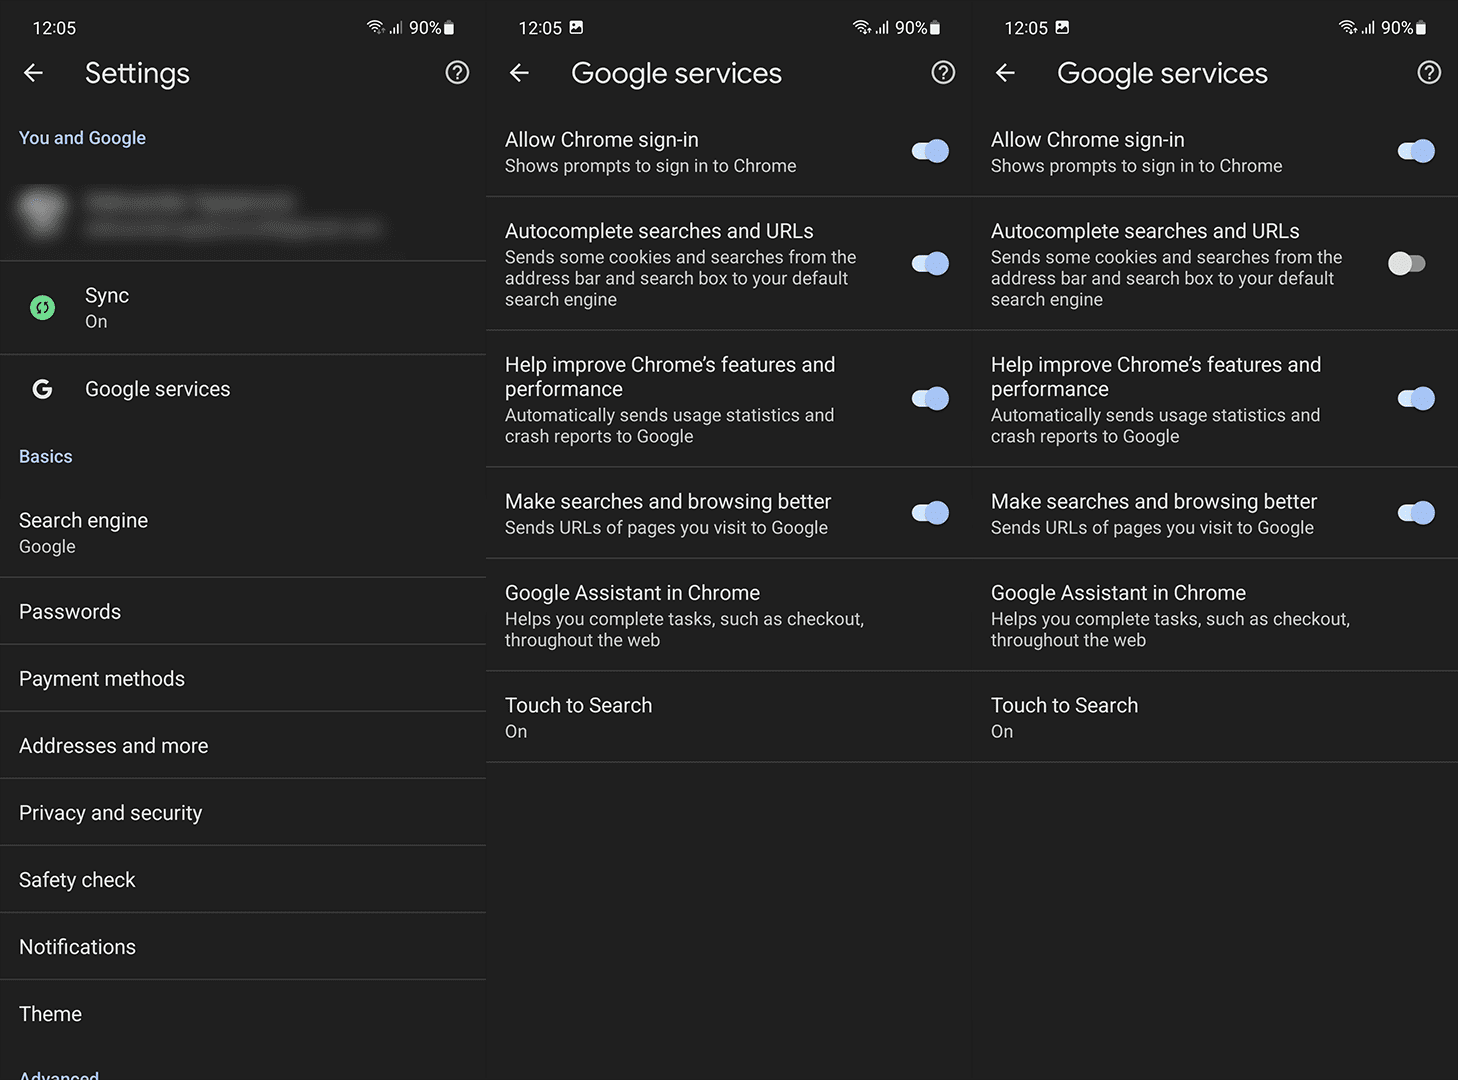Tap the 'You and Google' section heading
The image size is (1458, 1080).
pos(82,138)
